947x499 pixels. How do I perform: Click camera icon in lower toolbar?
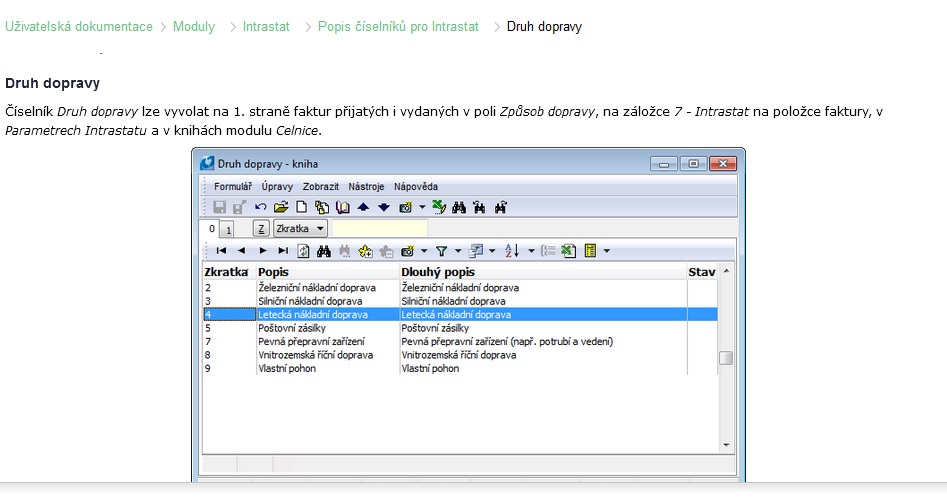point(407,251)
